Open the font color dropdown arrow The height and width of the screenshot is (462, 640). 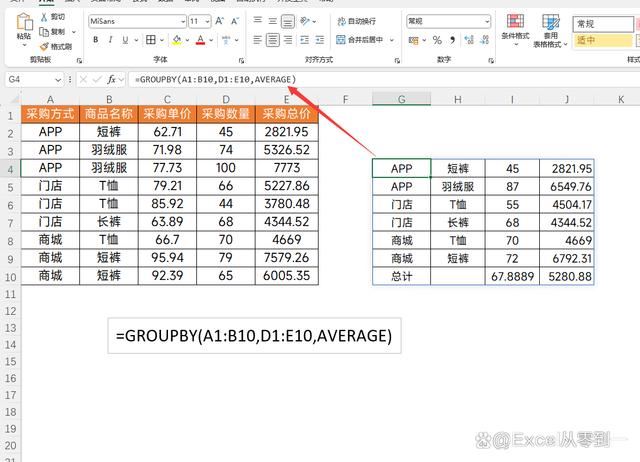coord(211,40)
